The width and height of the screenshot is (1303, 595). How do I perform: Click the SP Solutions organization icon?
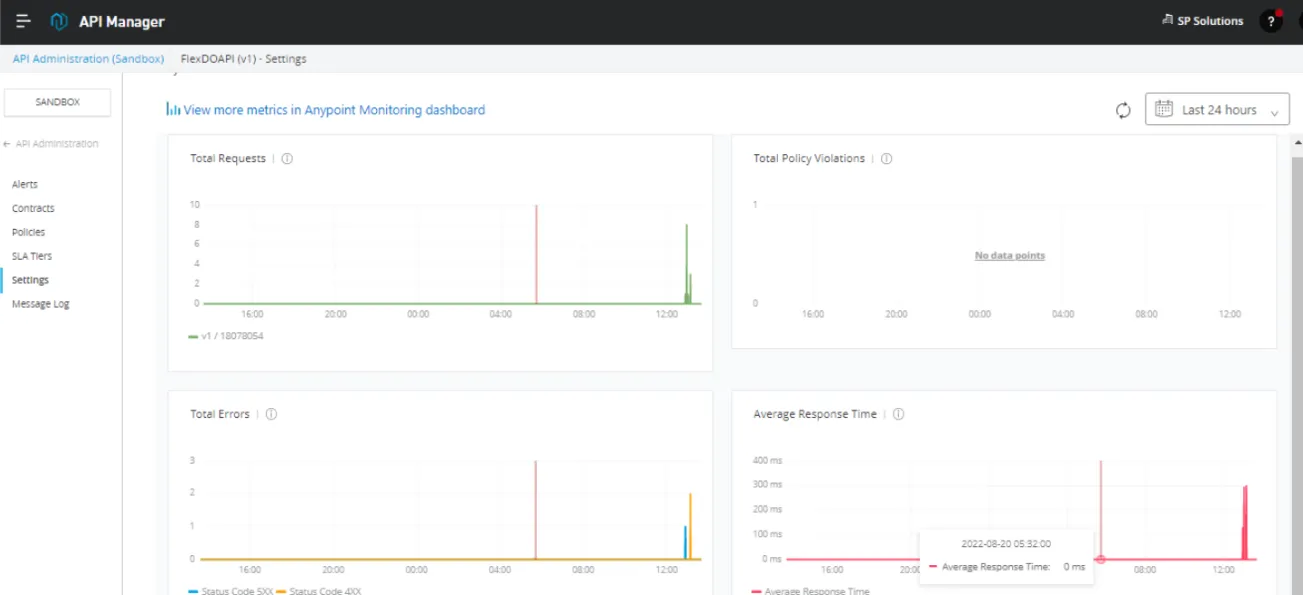click(x=1168, y=20)
